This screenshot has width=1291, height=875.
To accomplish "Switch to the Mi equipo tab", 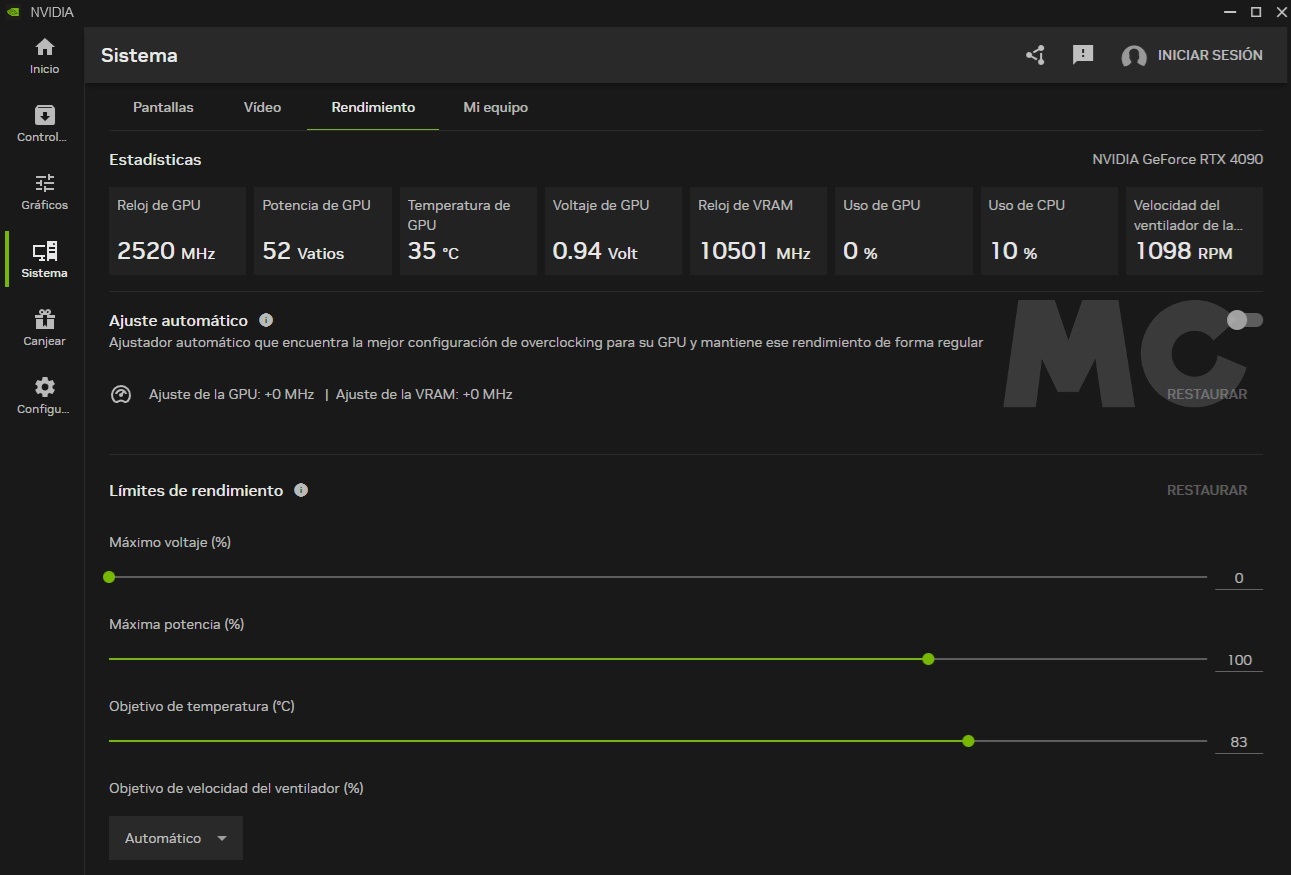I will point(495,107).
